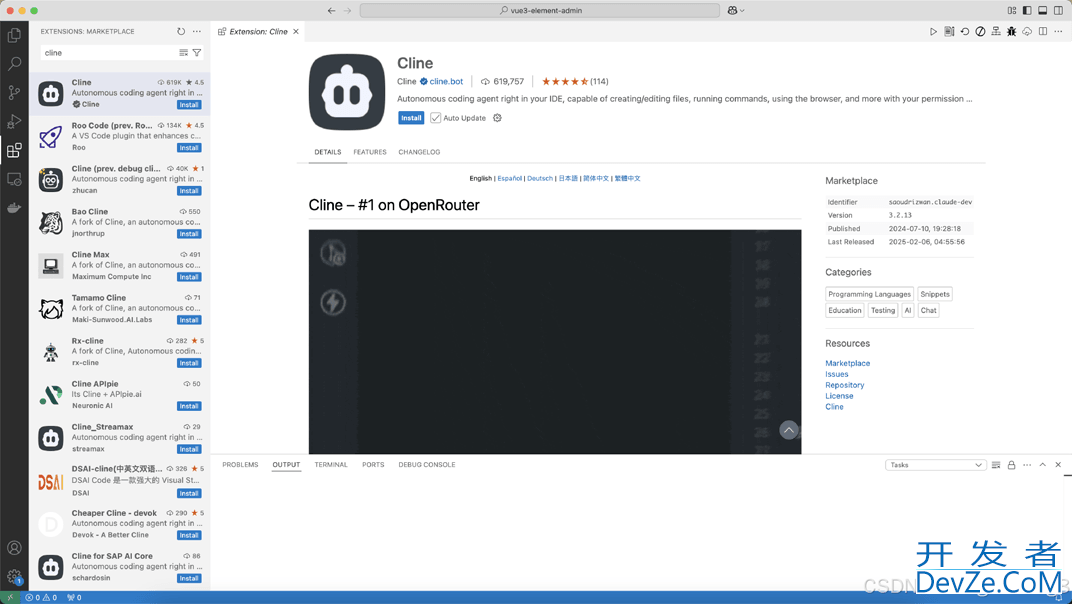Open the Issues resource link

click(x=836, y=374)
